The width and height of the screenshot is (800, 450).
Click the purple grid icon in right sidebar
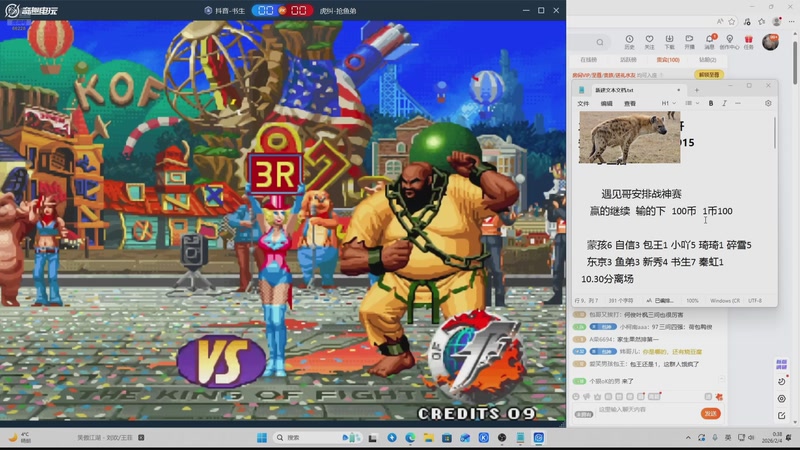[x=781, y=364]
